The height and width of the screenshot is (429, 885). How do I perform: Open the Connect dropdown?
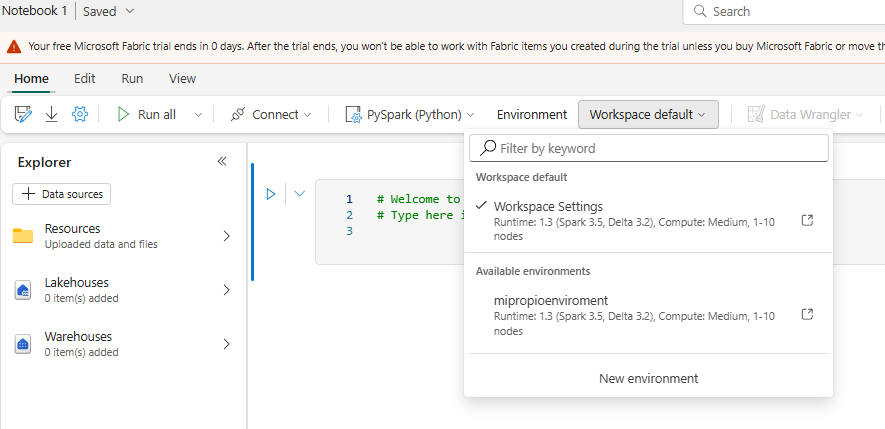pyautogui.click(x=308, y=115)
